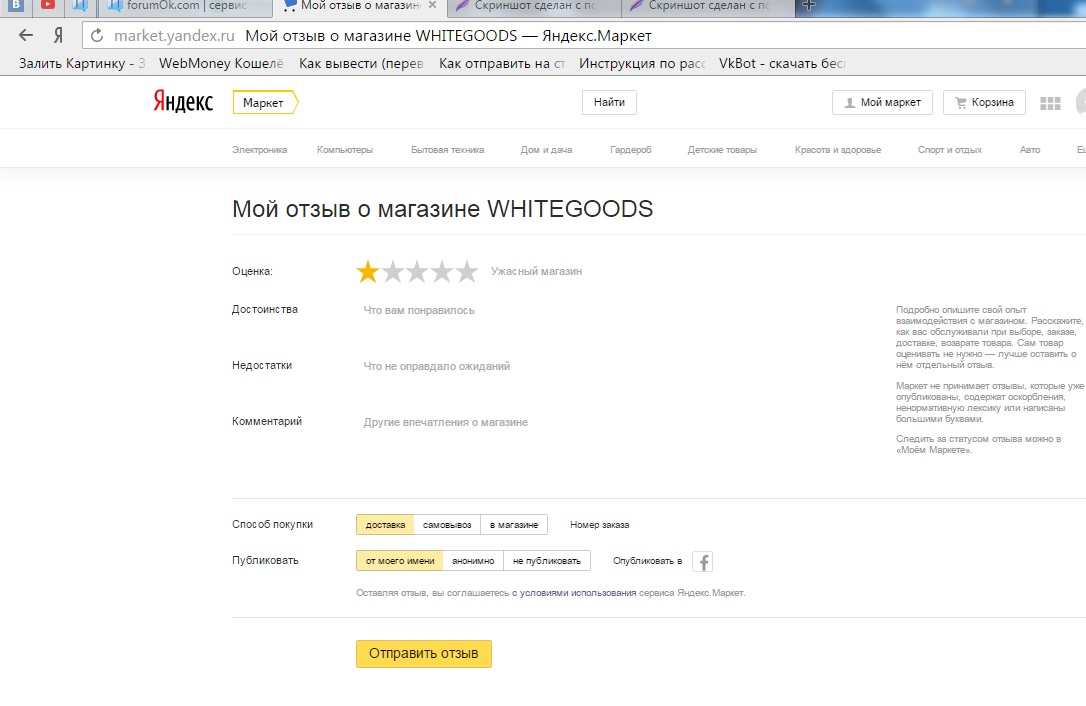Select 'самовывоз' purchase method
Image resolution: width=1086 pixels, height=706 pixels.
click(x=447, y=524)
